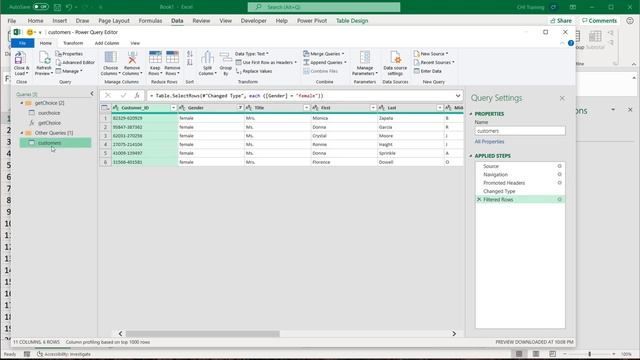Open the Power Query help icon
The height and width of the screenshot is (360, 640).
[x=571, y=43]
